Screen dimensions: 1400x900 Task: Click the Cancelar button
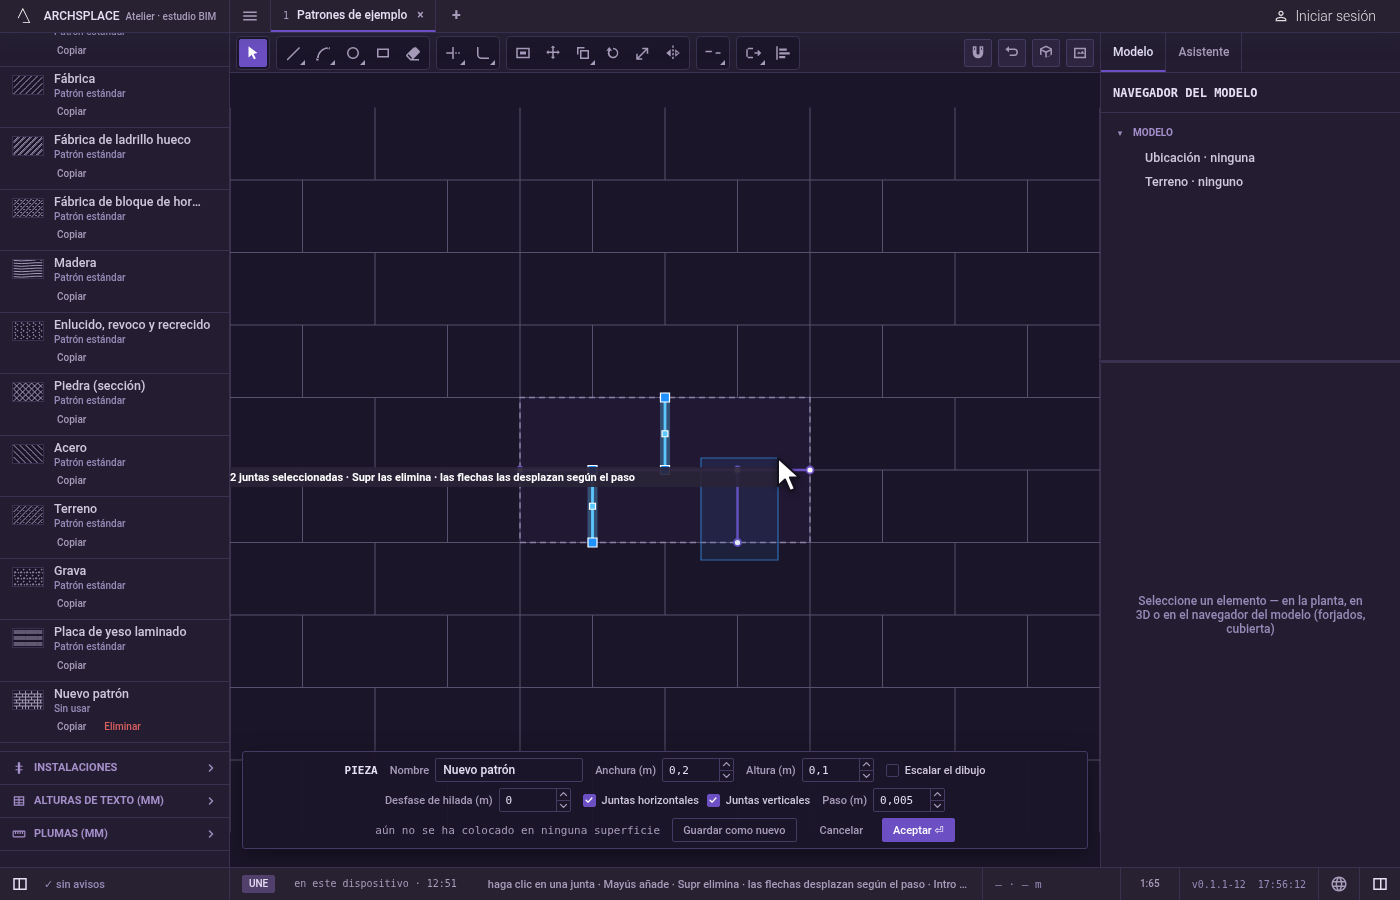[841, 830]
